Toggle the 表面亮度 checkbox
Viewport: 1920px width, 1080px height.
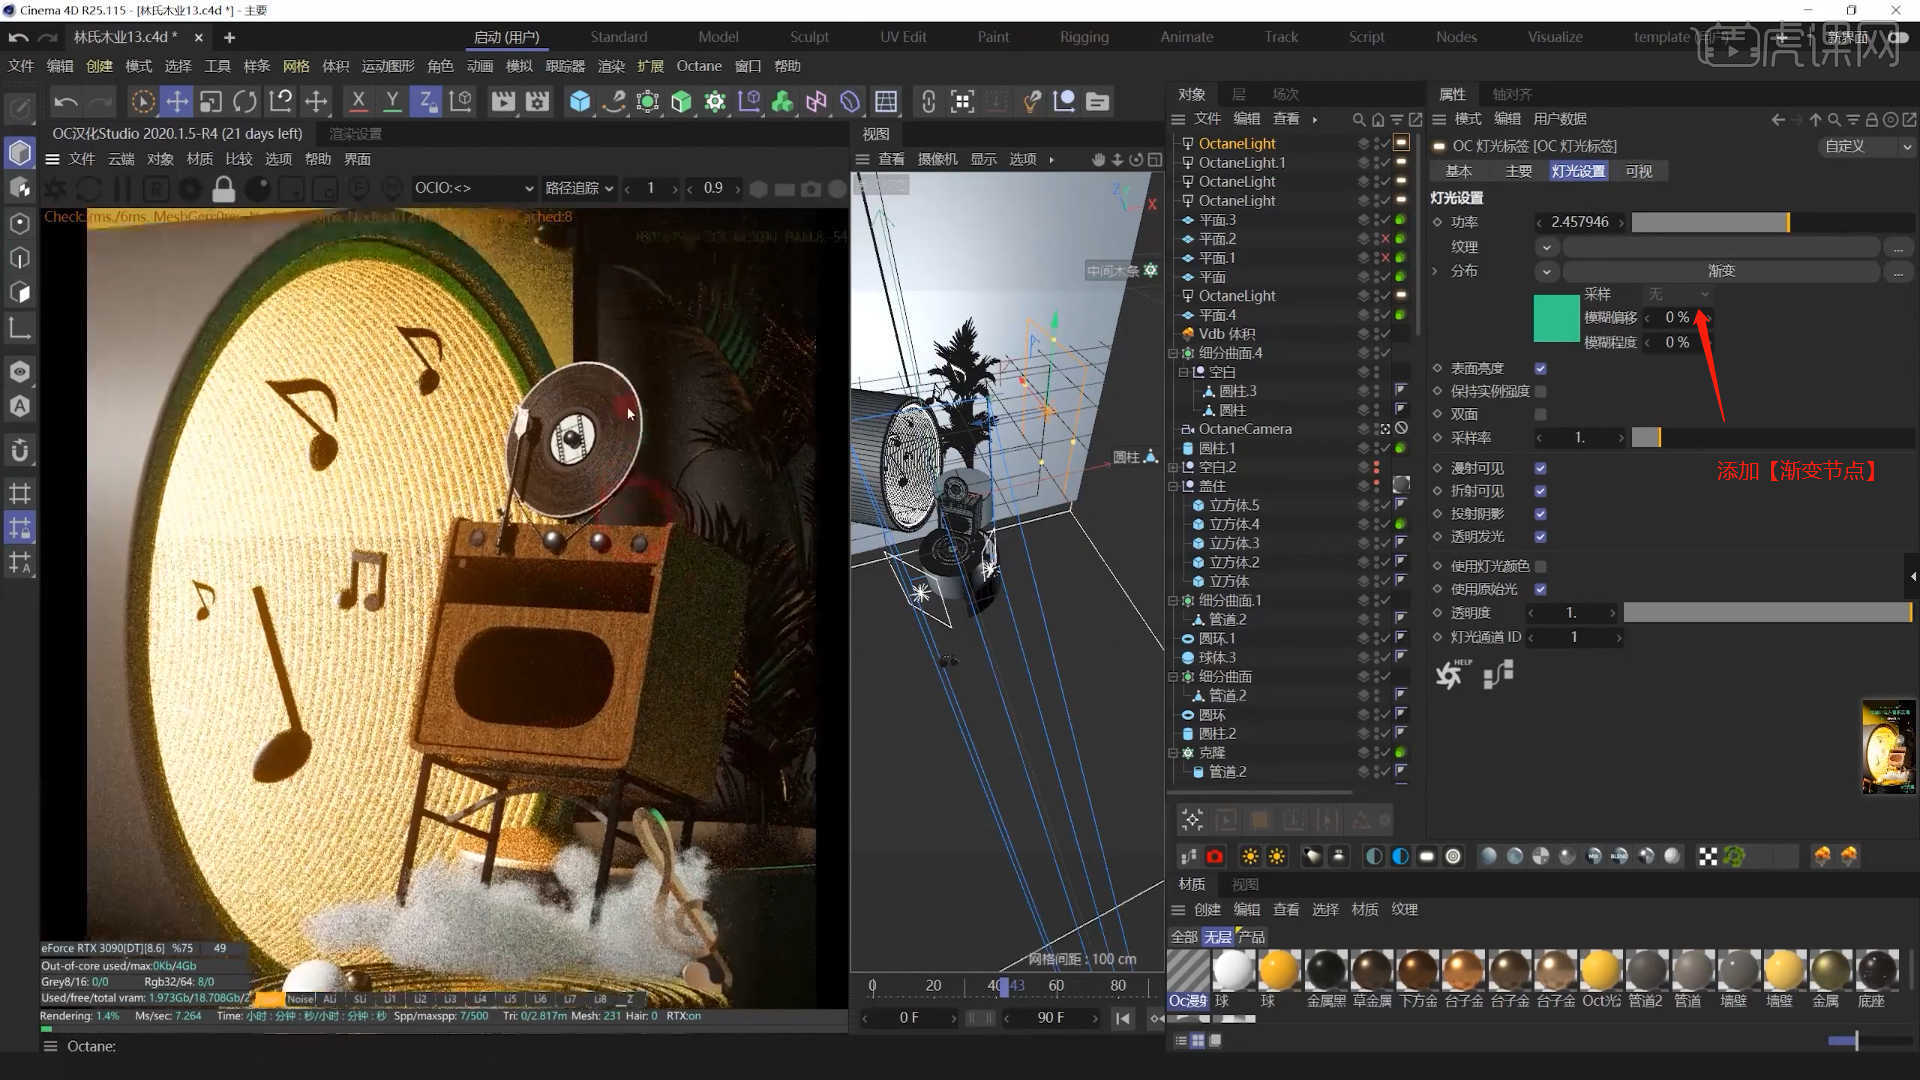(x=1541, y=368)
